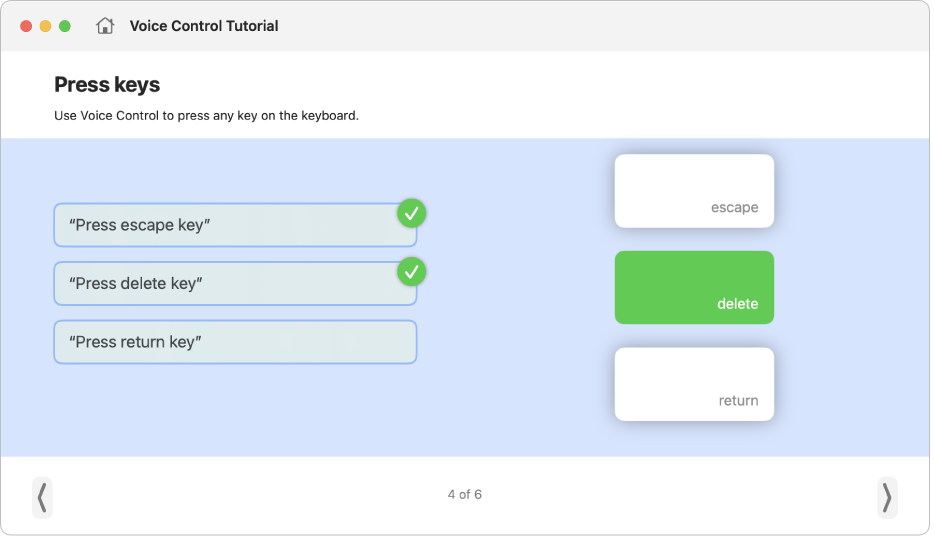Maximize the tutorial window

click(x=65, y=26)
